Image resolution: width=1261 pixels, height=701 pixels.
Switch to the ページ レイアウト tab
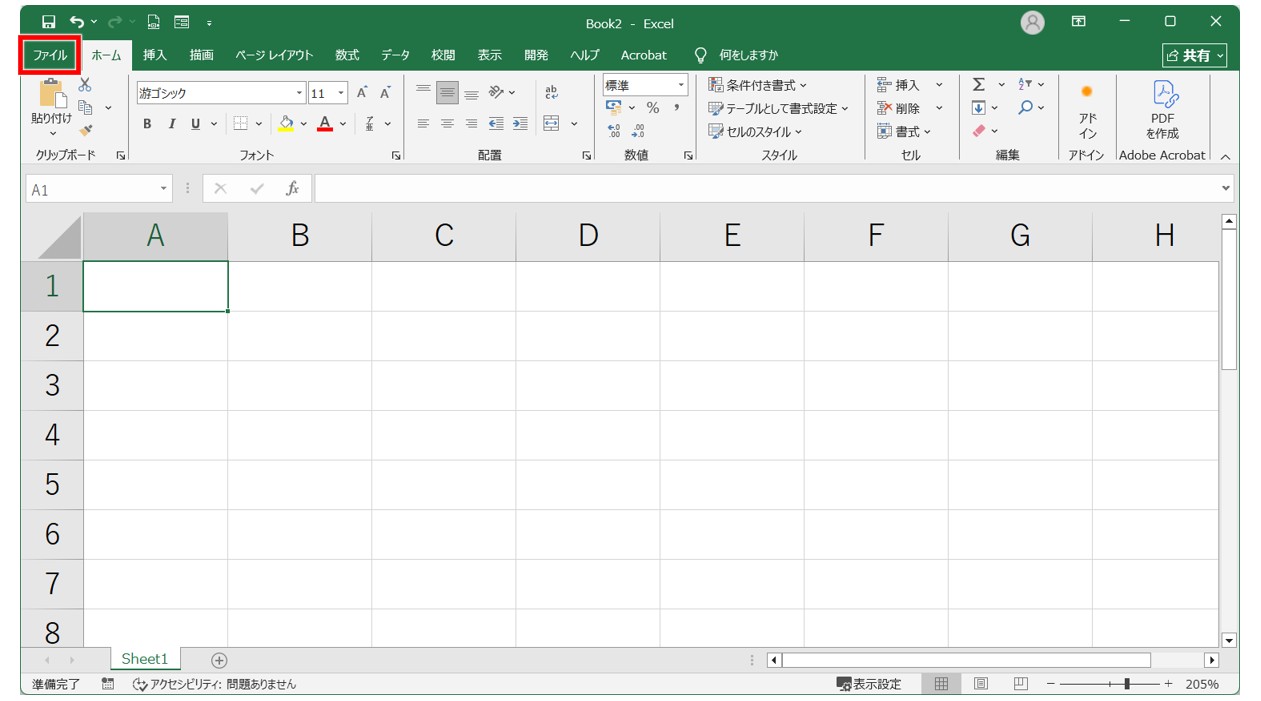274,55
